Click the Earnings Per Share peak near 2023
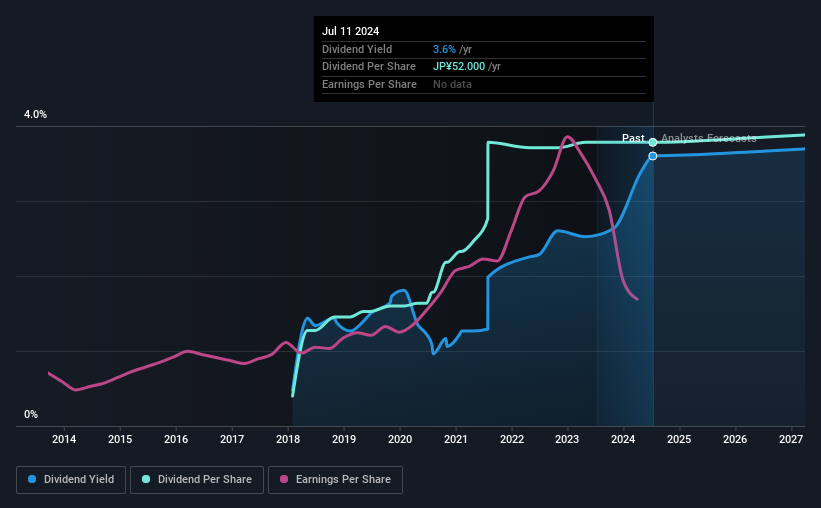 [567, 138]
